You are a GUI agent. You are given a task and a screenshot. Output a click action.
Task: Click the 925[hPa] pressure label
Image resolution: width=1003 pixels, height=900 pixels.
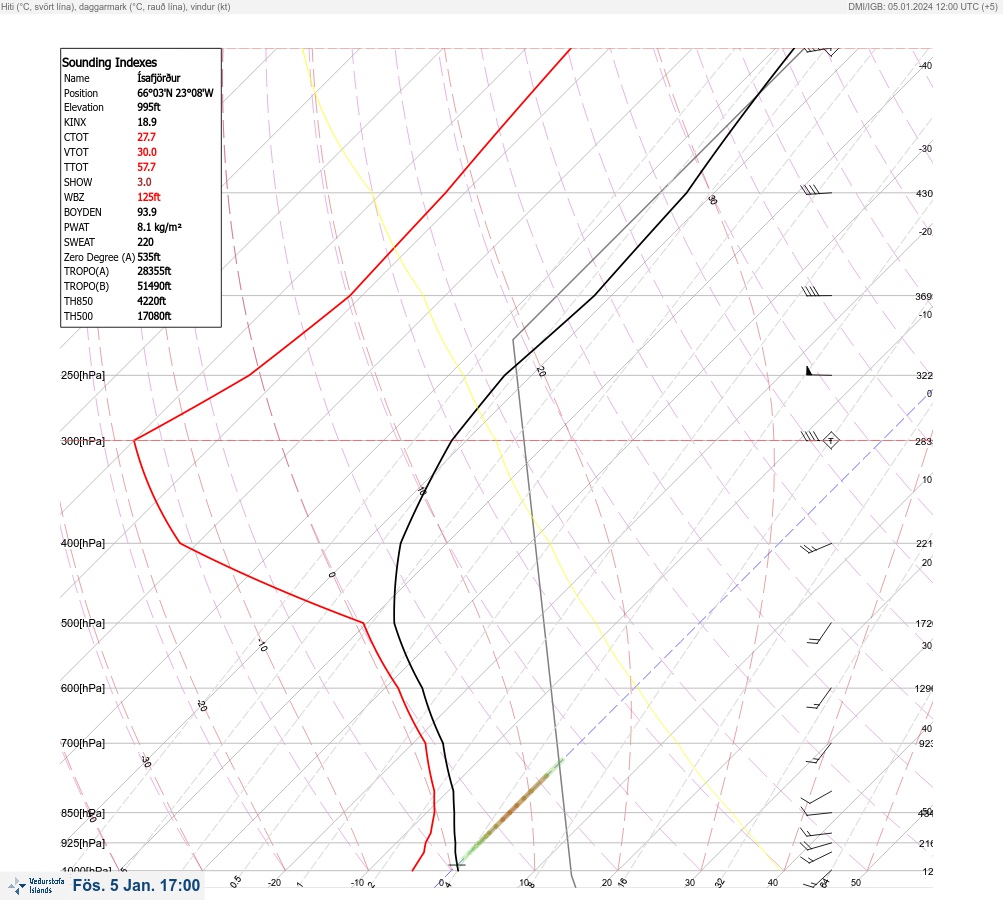(83, 843)
